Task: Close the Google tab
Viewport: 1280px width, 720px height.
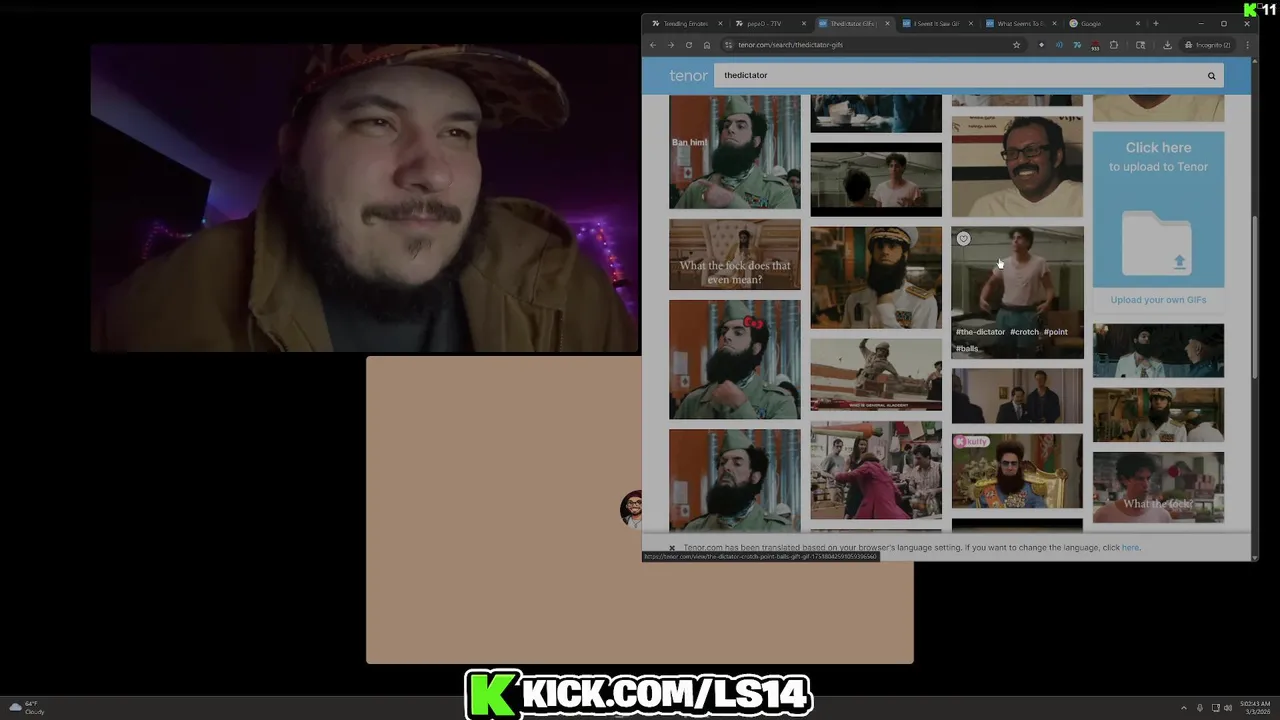Action: click(x=1137, y=23)
